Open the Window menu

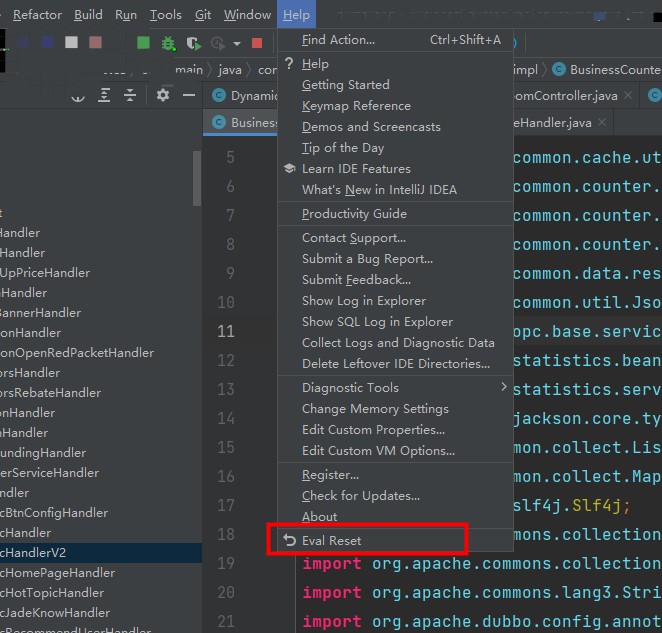pyautogui.click(x=247, y=15)
